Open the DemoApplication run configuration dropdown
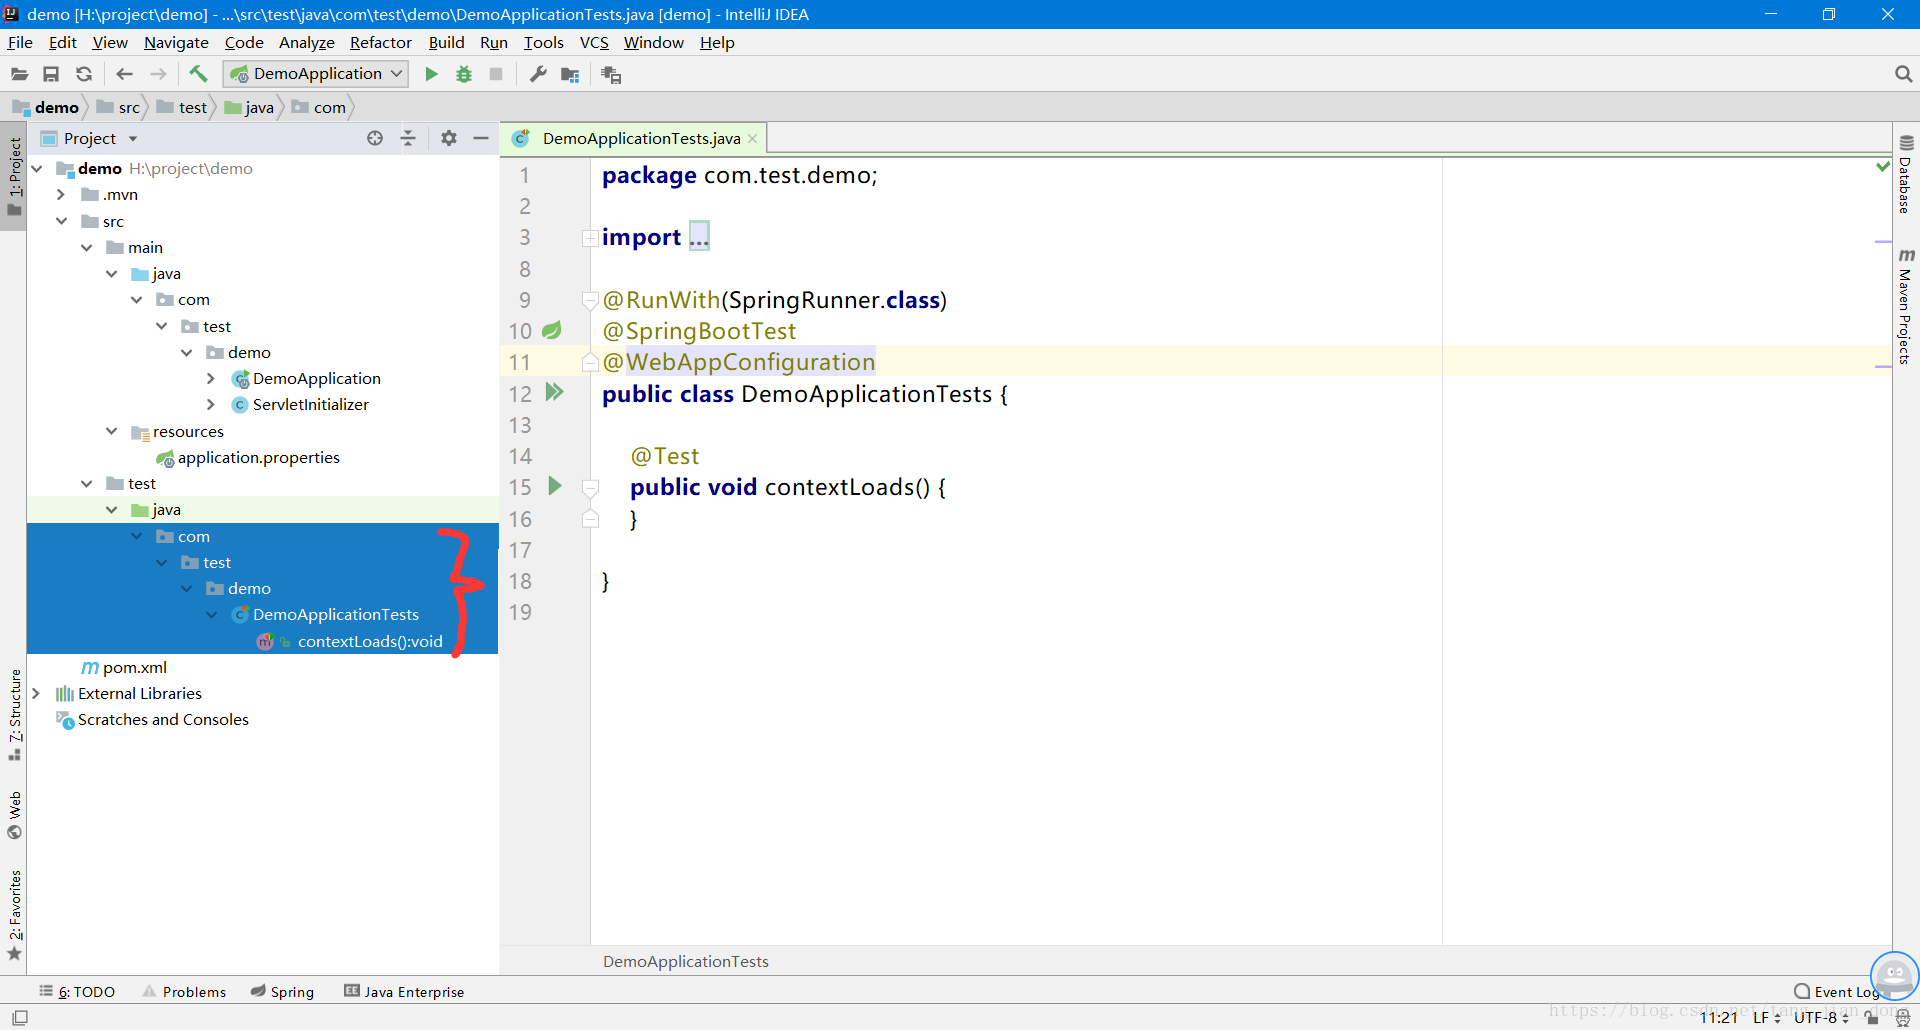 tap(316, 74)
